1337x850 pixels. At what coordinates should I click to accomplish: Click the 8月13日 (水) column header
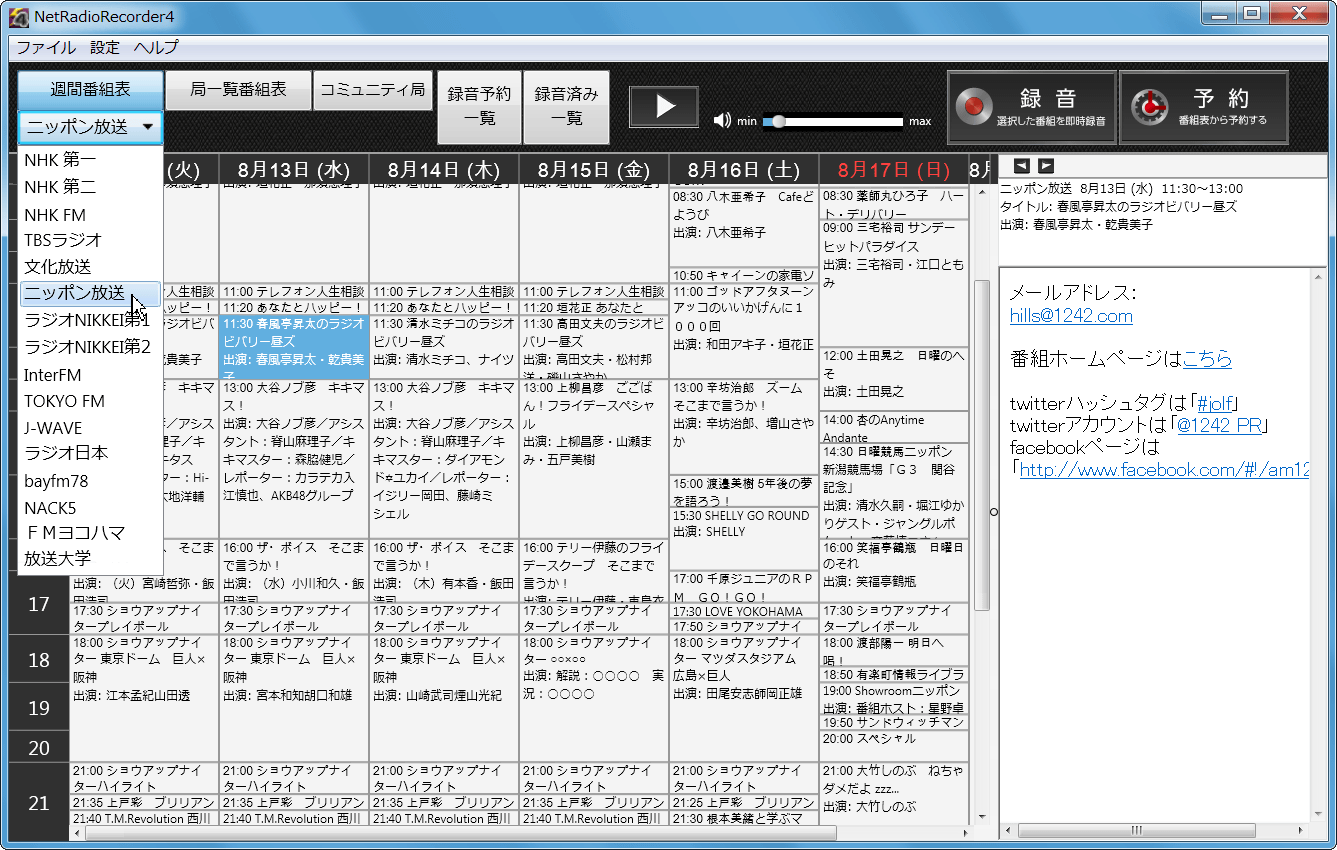(294, 169)
